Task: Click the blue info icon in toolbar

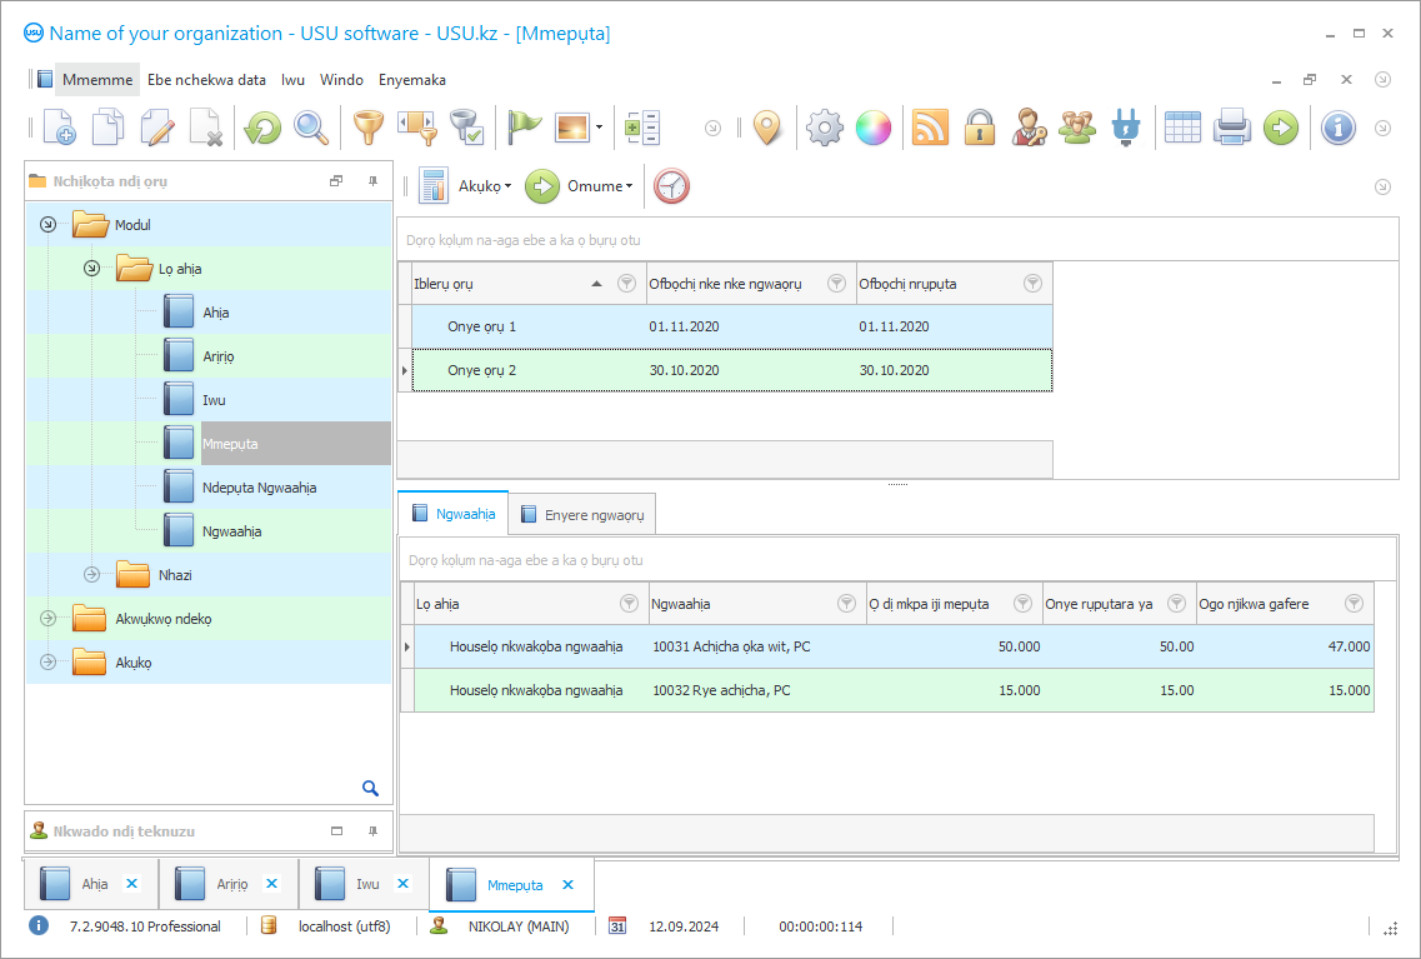Action: pos(1338,127)
